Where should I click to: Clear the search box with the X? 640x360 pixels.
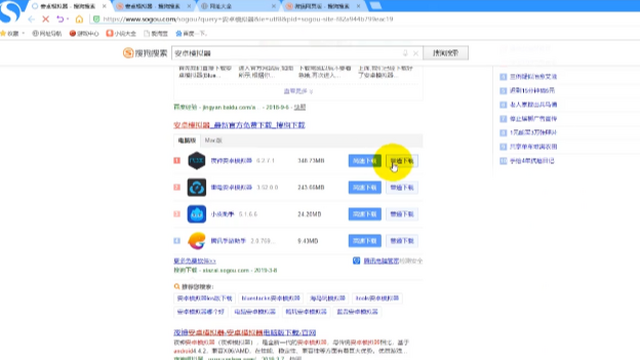[416, 53]
